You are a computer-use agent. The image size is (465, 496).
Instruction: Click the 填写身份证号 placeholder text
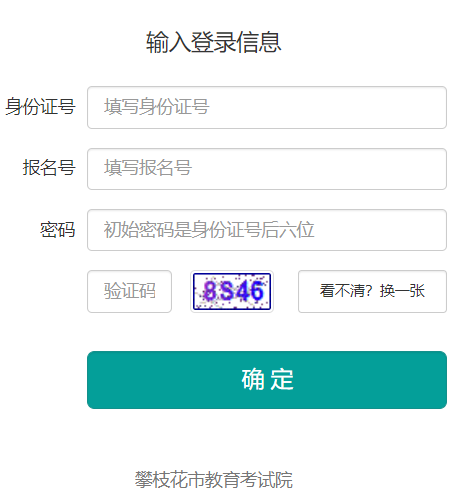156,107
